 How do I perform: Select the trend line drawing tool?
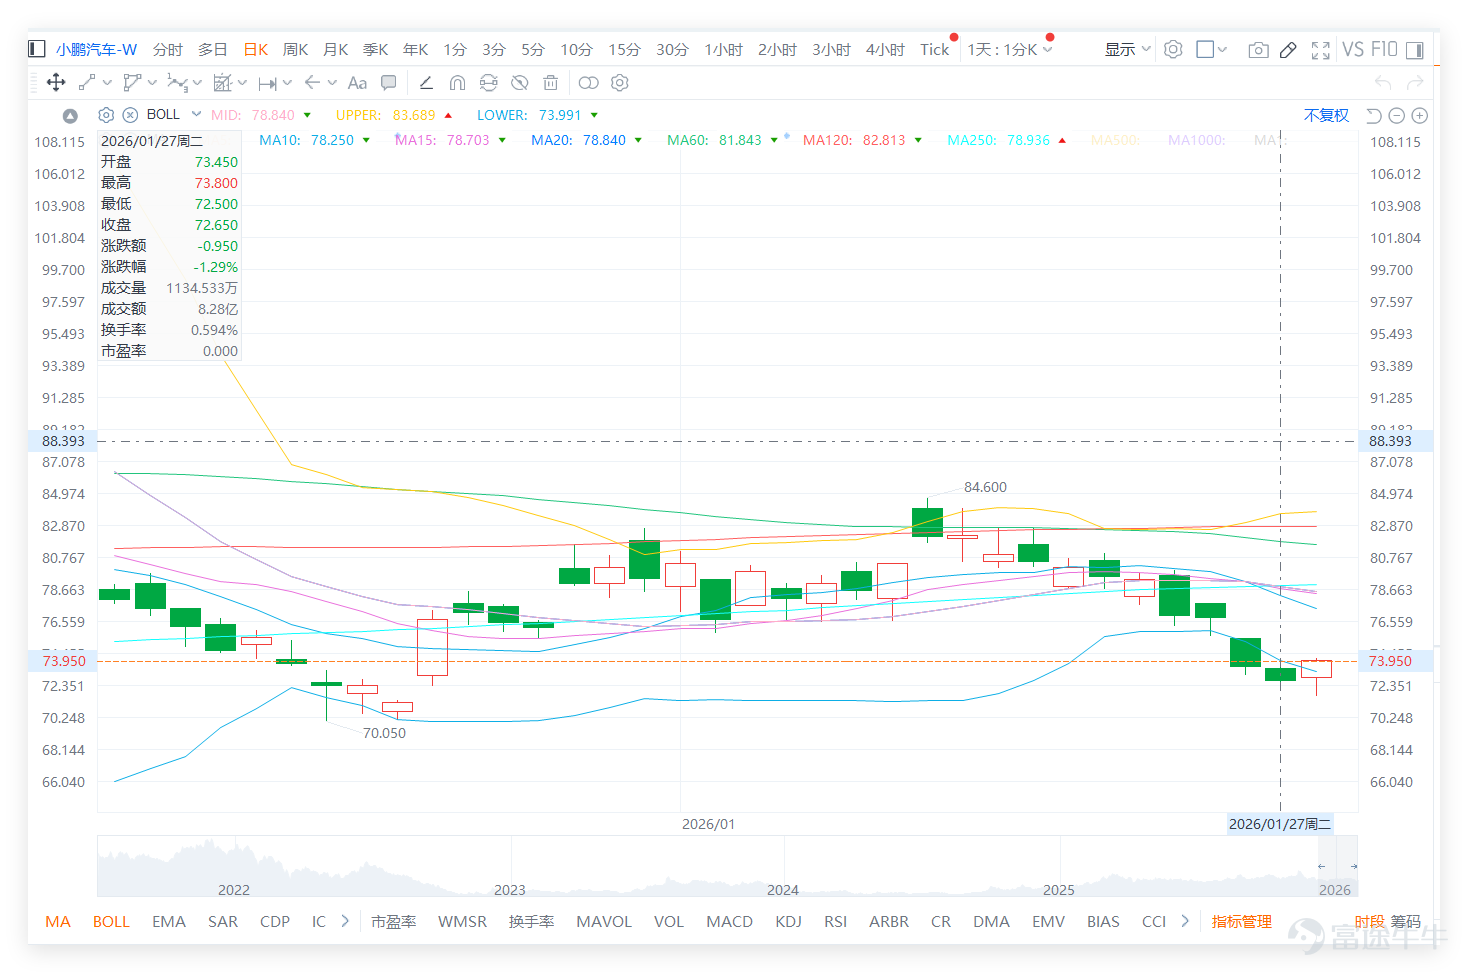[87, 83]
